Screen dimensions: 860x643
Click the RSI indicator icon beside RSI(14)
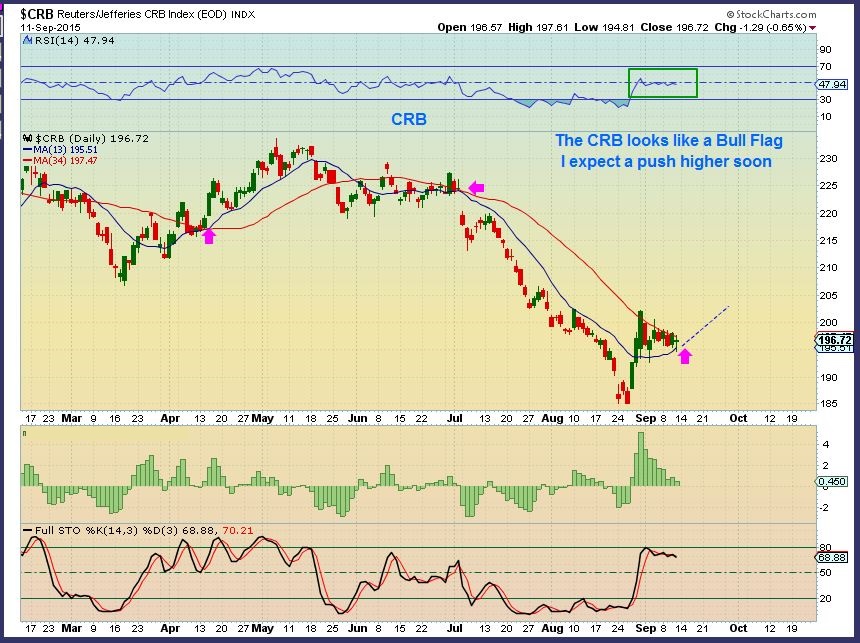point(27,40)
